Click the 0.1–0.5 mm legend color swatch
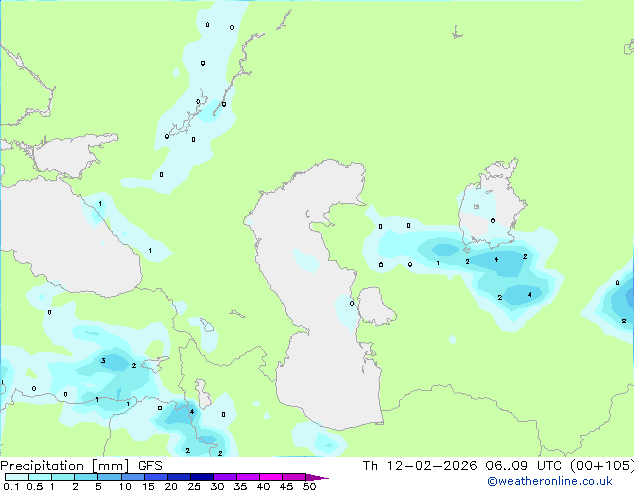 [x=17, y=477]
